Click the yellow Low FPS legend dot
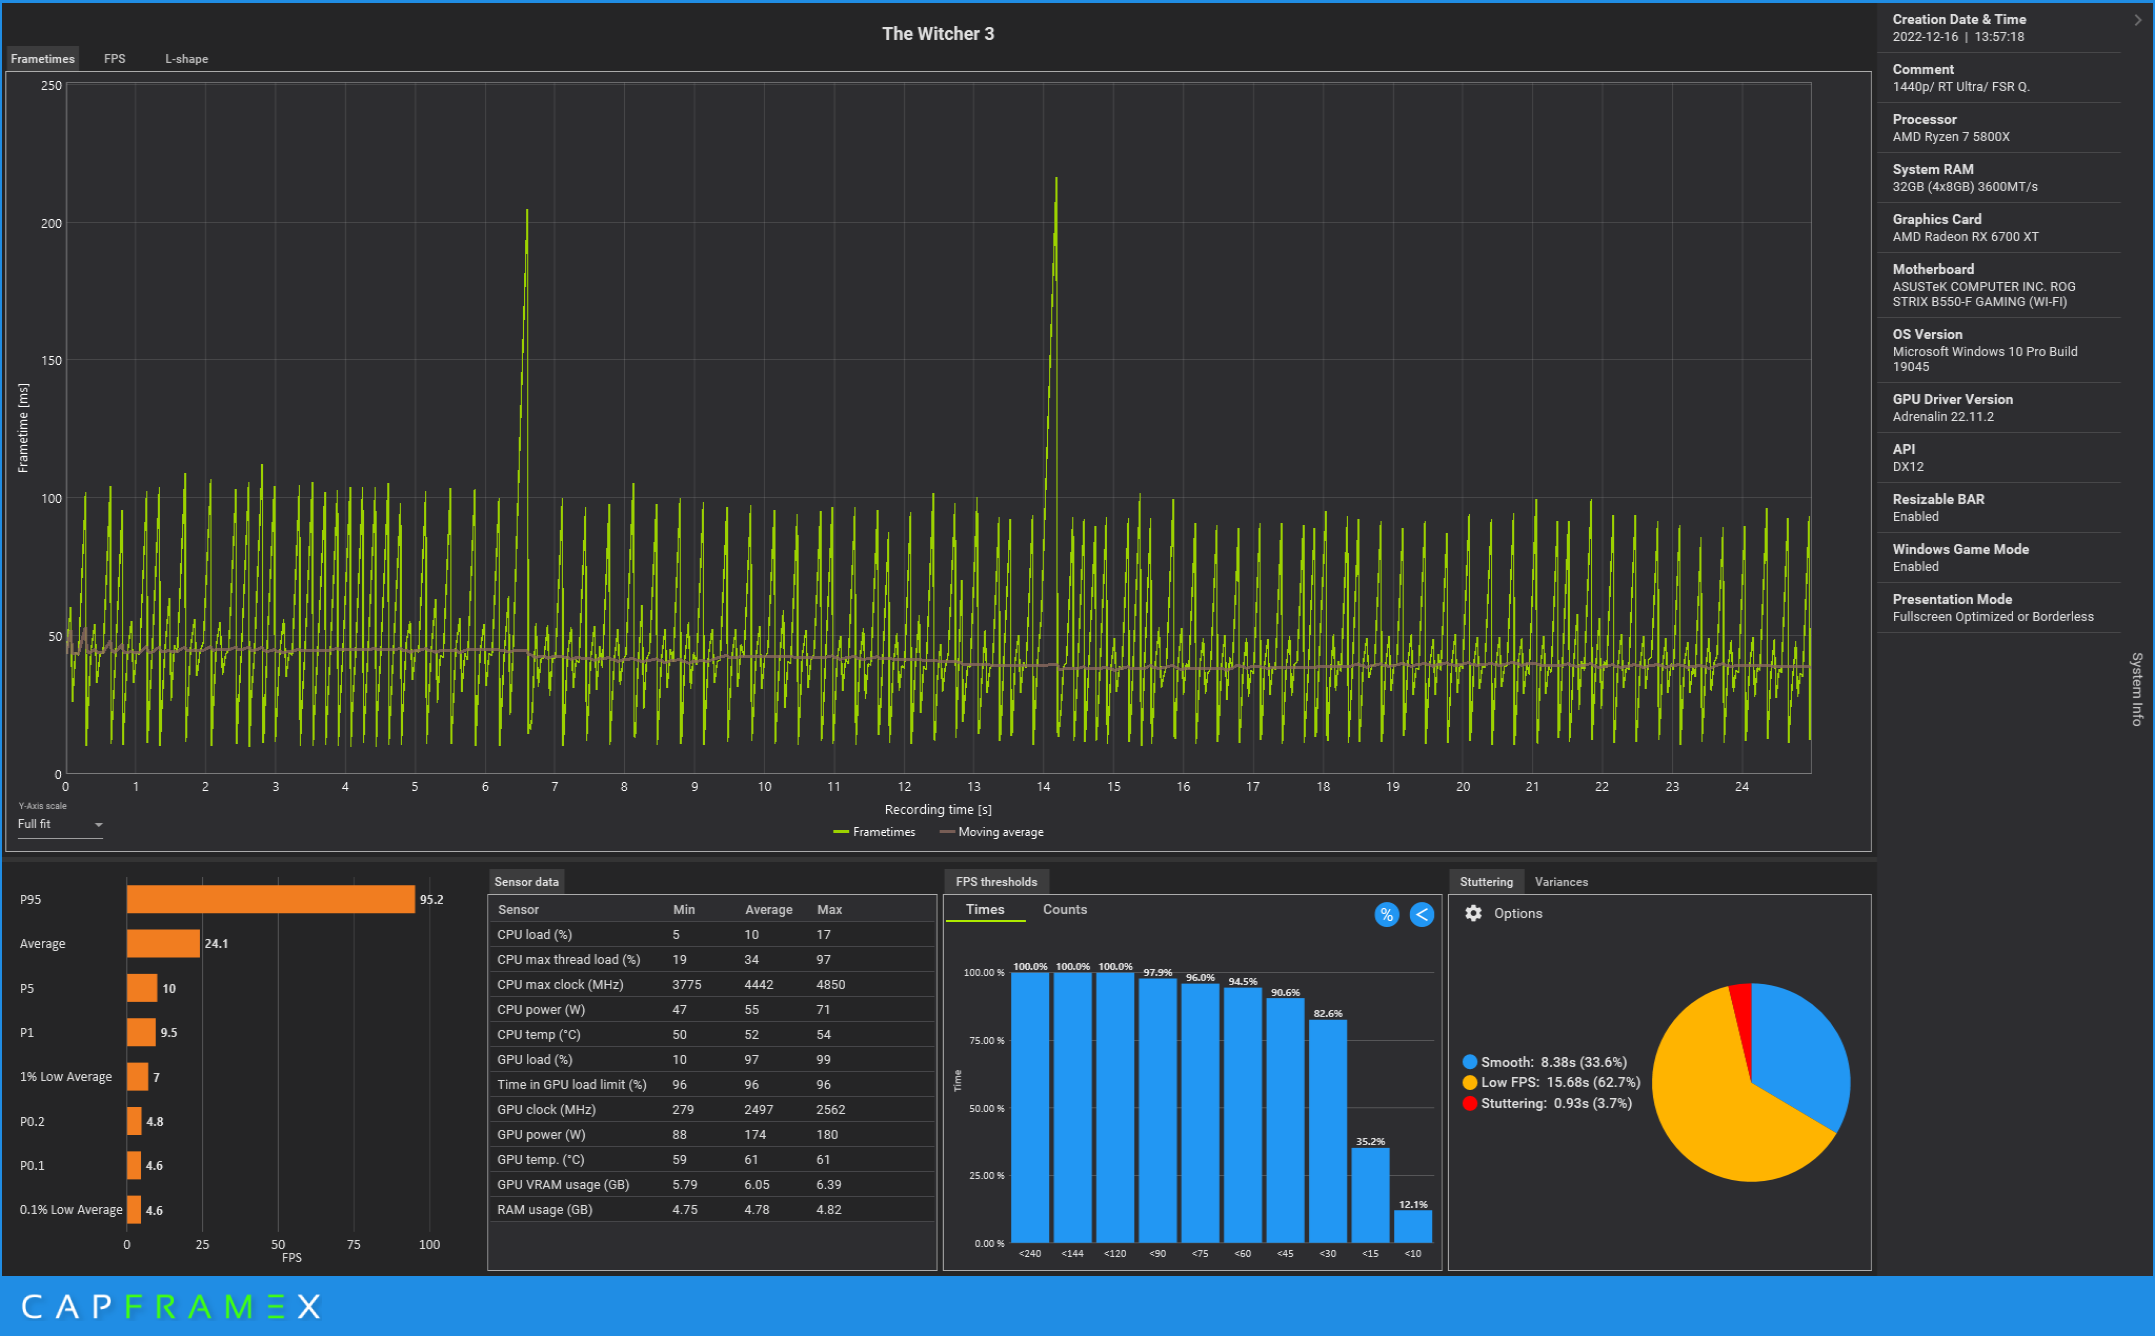The width and height of the screenshot is (2155, 1336). click(x=1469, y=1082)
